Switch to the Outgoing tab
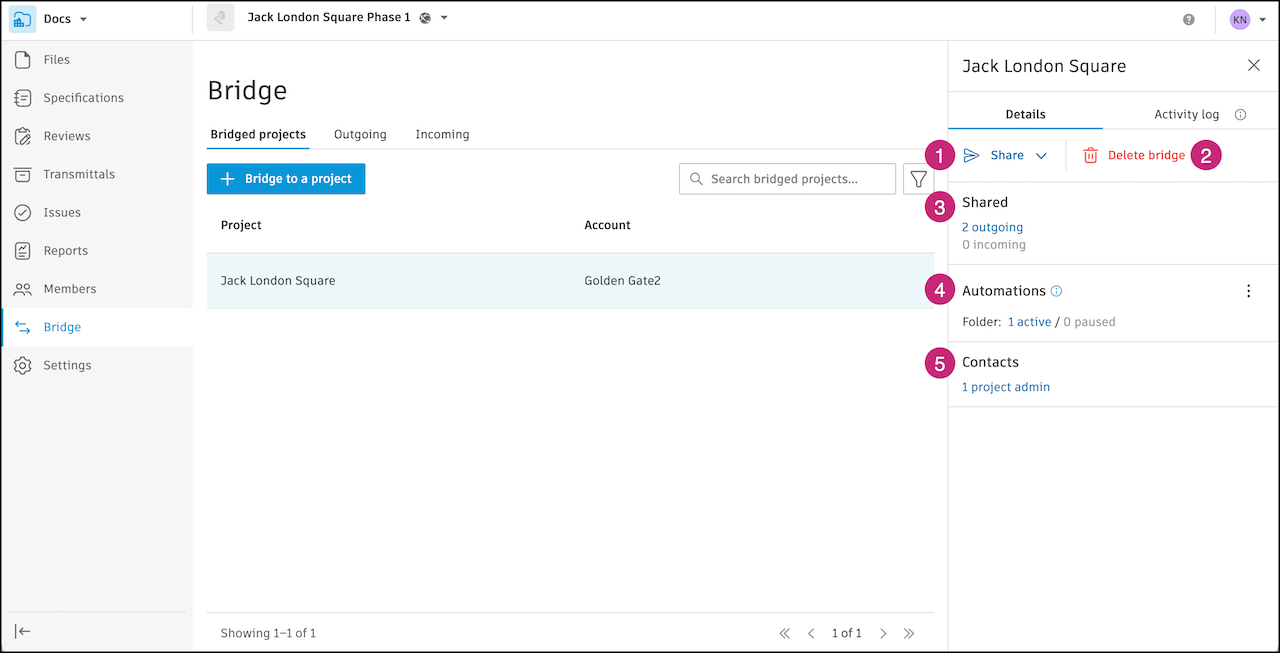 tap(360, 134)
